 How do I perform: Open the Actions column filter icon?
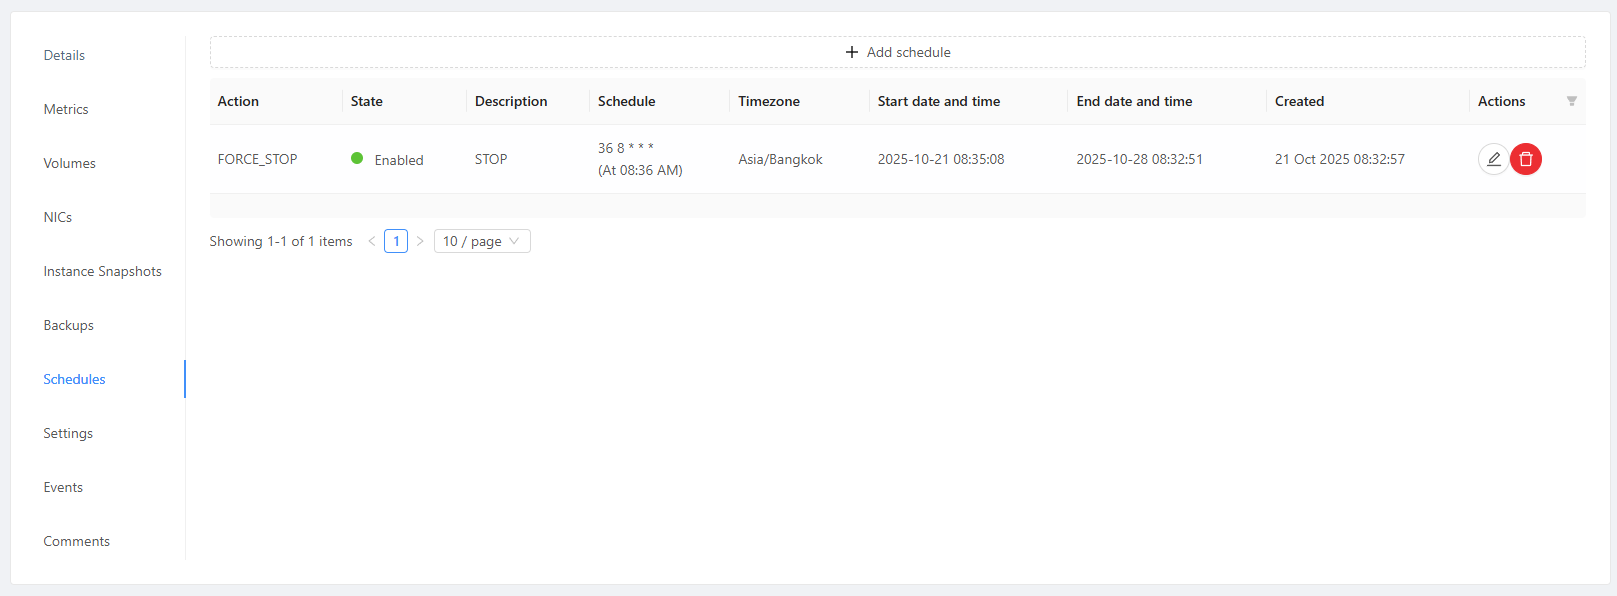(1571, 101)
